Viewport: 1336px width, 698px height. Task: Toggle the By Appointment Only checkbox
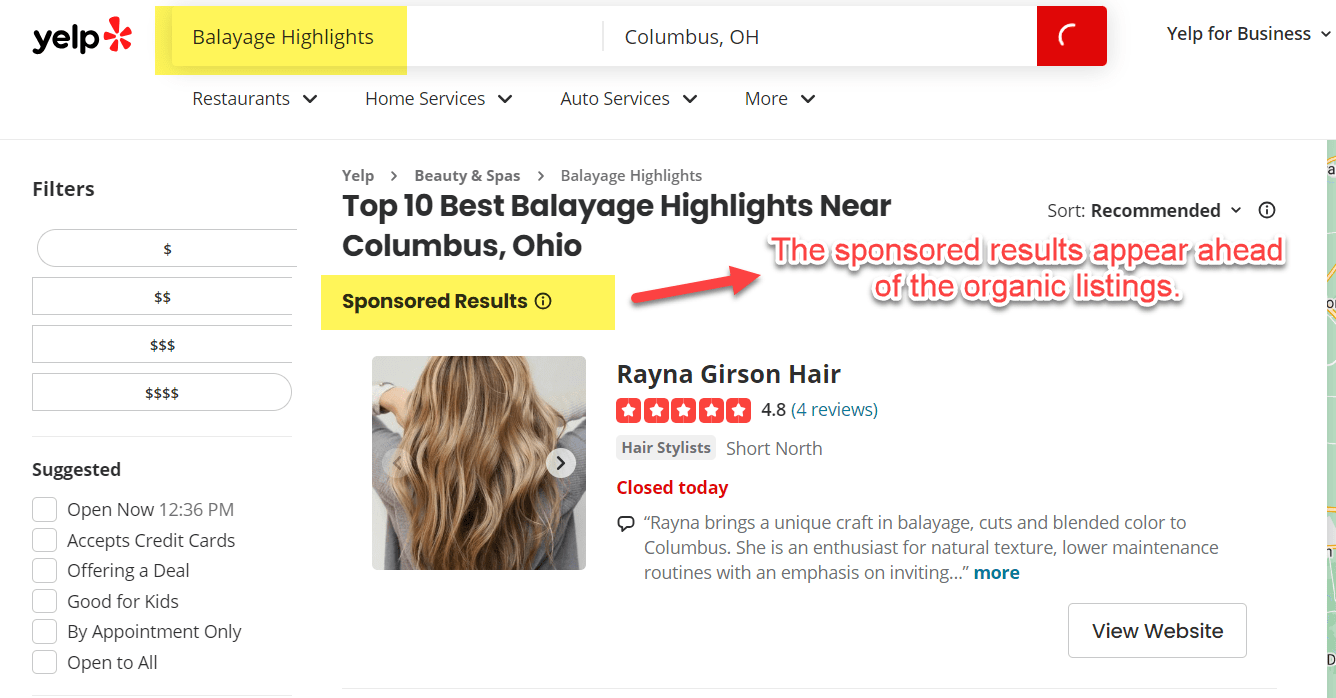point(44,632)
